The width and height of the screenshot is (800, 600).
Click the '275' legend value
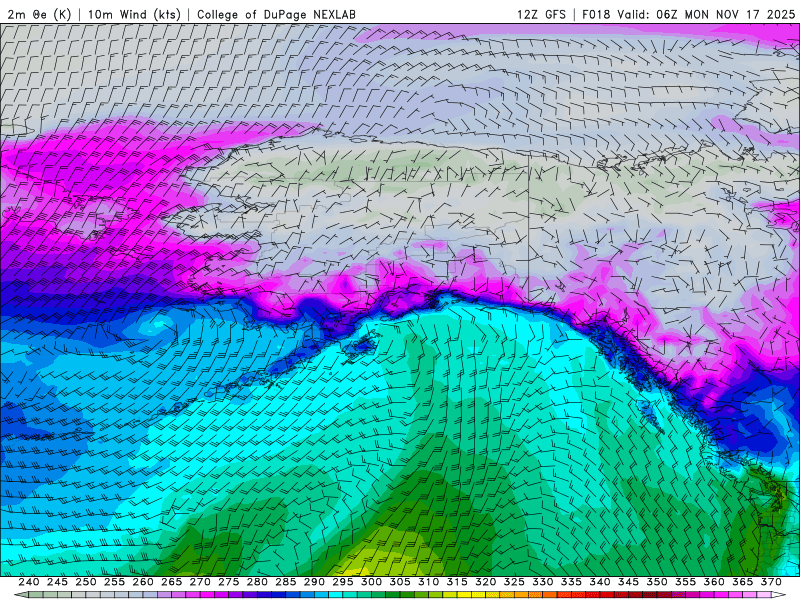(229, 582)
